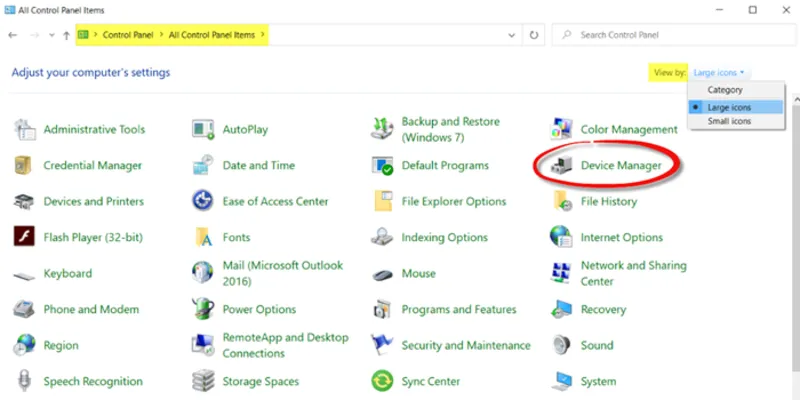The width and height of the screenshot is (800, 400).
Task: Launch Flash Player (32-bit) icon
Action: pos(24,237)
